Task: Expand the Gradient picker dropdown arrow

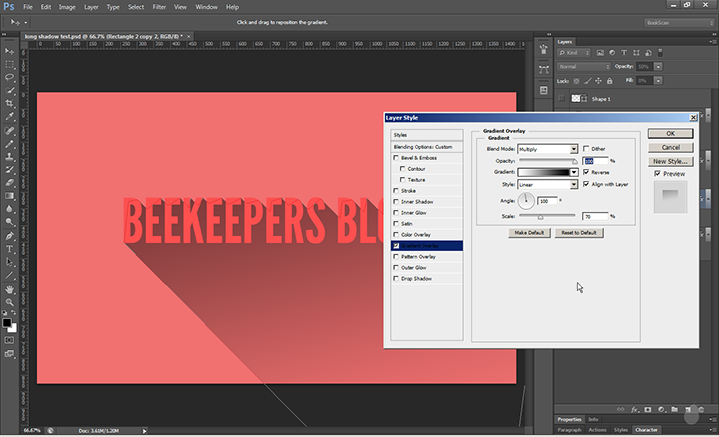Action: pos(574,172)
